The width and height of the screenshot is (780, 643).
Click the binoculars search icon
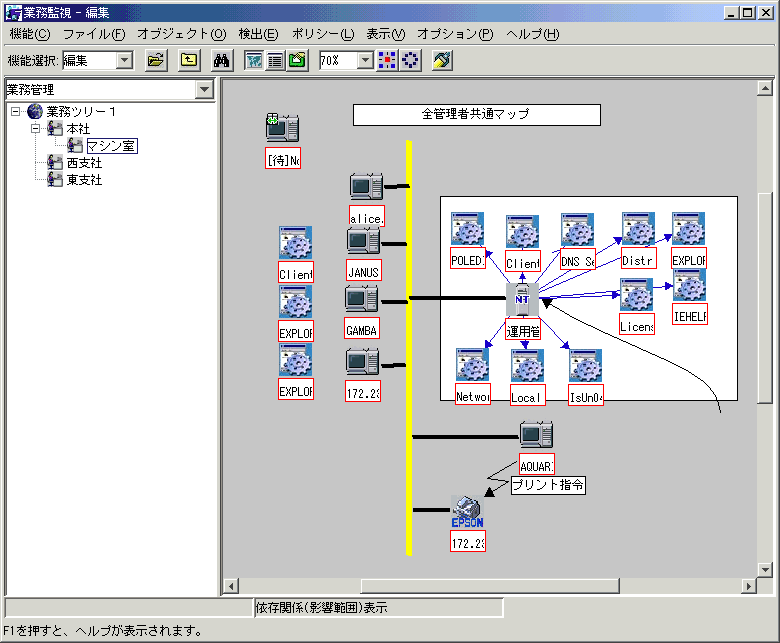click(221, 61)
